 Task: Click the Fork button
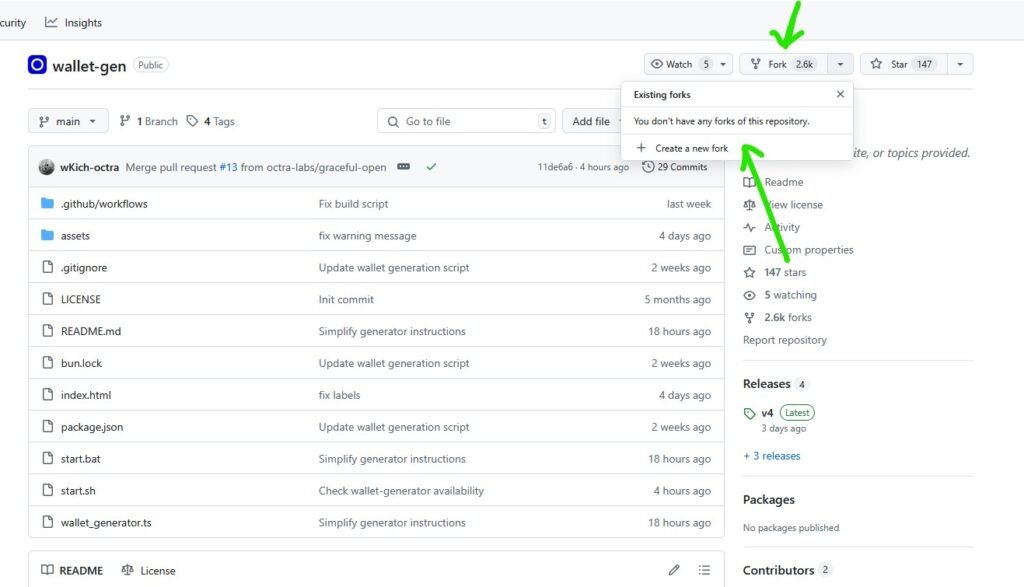(784, 64)
